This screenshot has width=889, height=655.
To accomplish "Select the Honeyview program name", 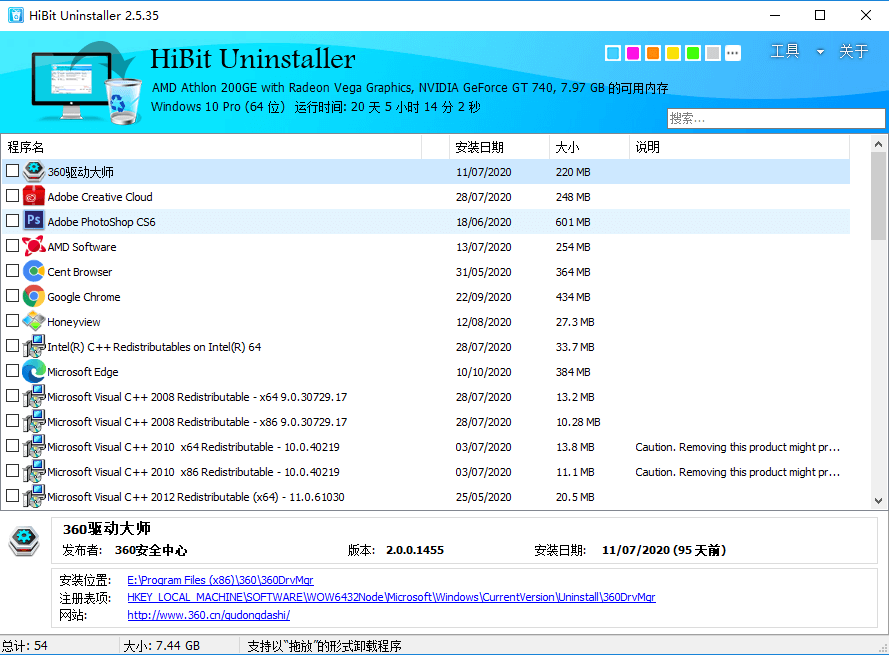I will [74, 322].
